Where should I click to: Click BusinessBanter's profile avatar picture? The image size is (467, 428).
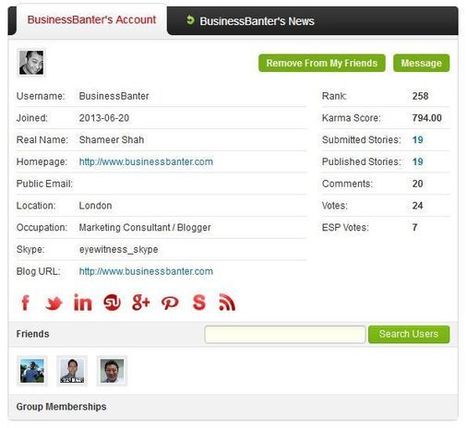click(x=31, y=63)
